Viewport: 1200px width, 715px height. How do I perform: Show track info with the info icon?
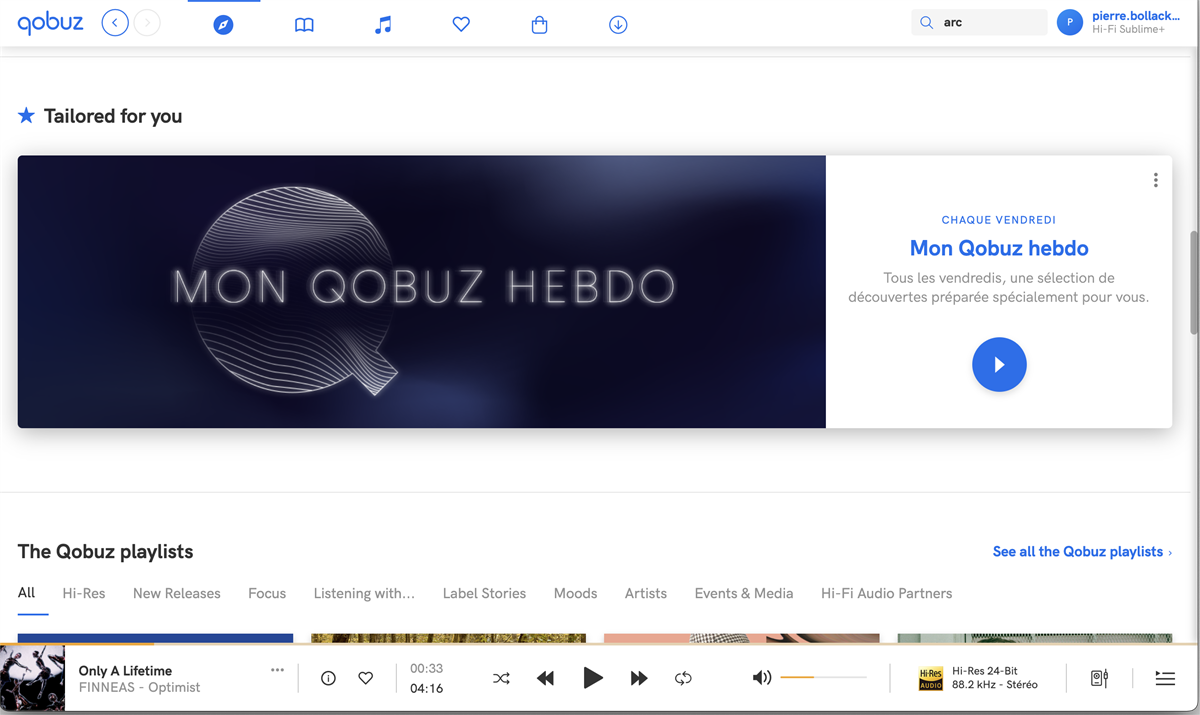328,678
